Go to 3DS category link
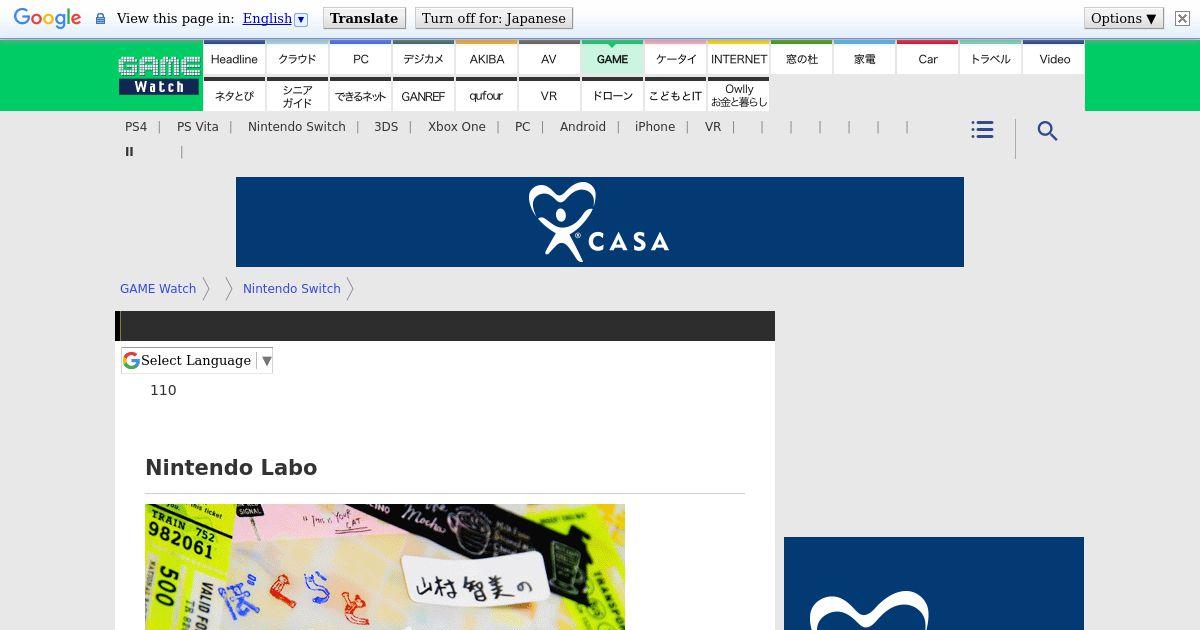 [386, 127]
